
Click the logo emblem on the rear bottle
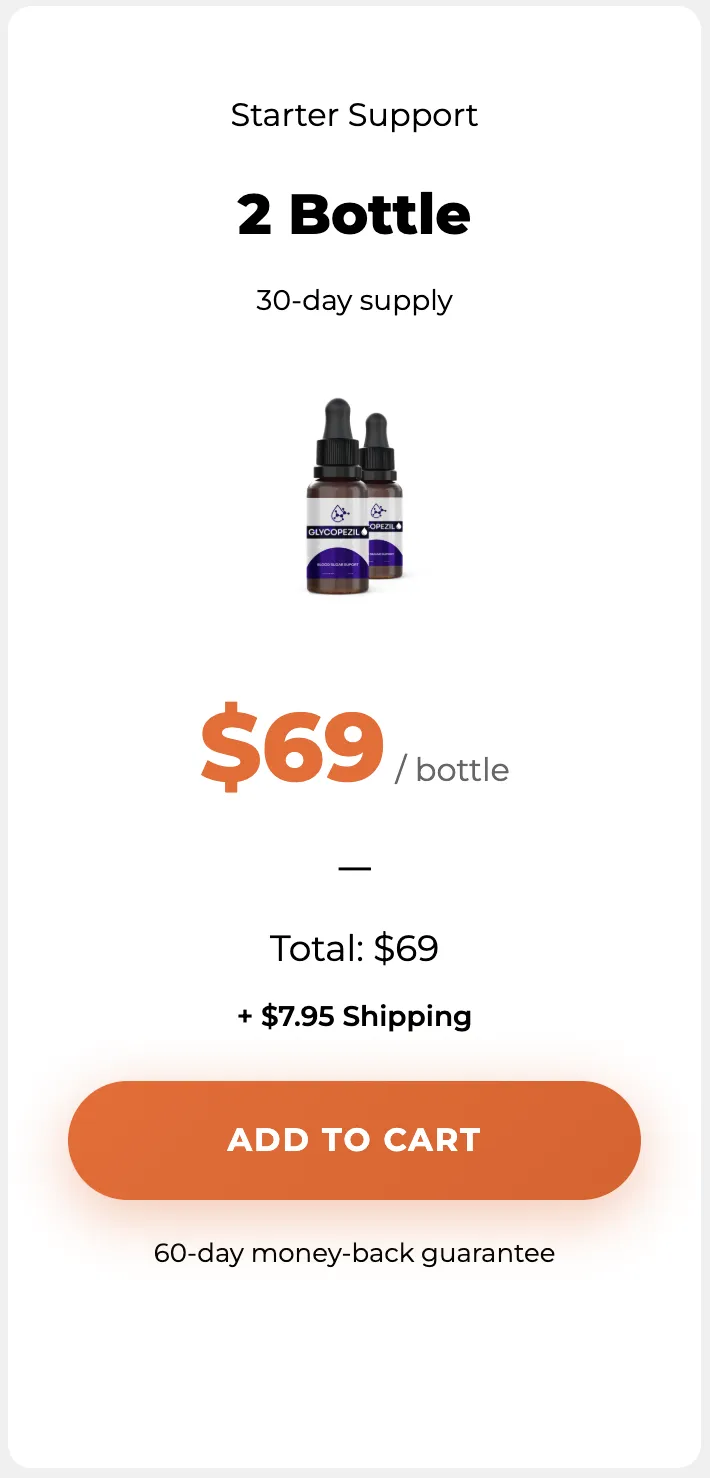tap(378, 510)
